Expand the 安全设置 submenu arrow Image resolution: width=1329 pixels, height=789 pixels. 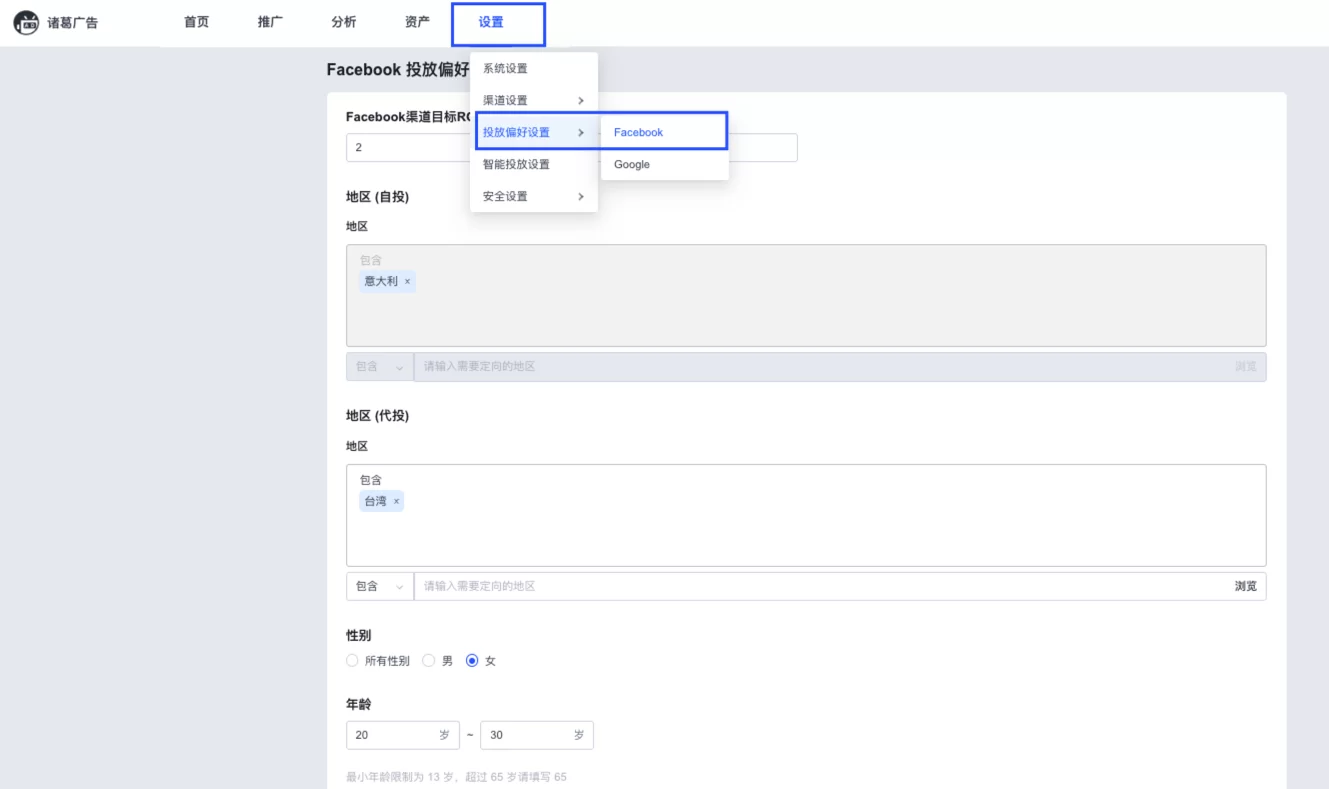click(x=581, y=197)
